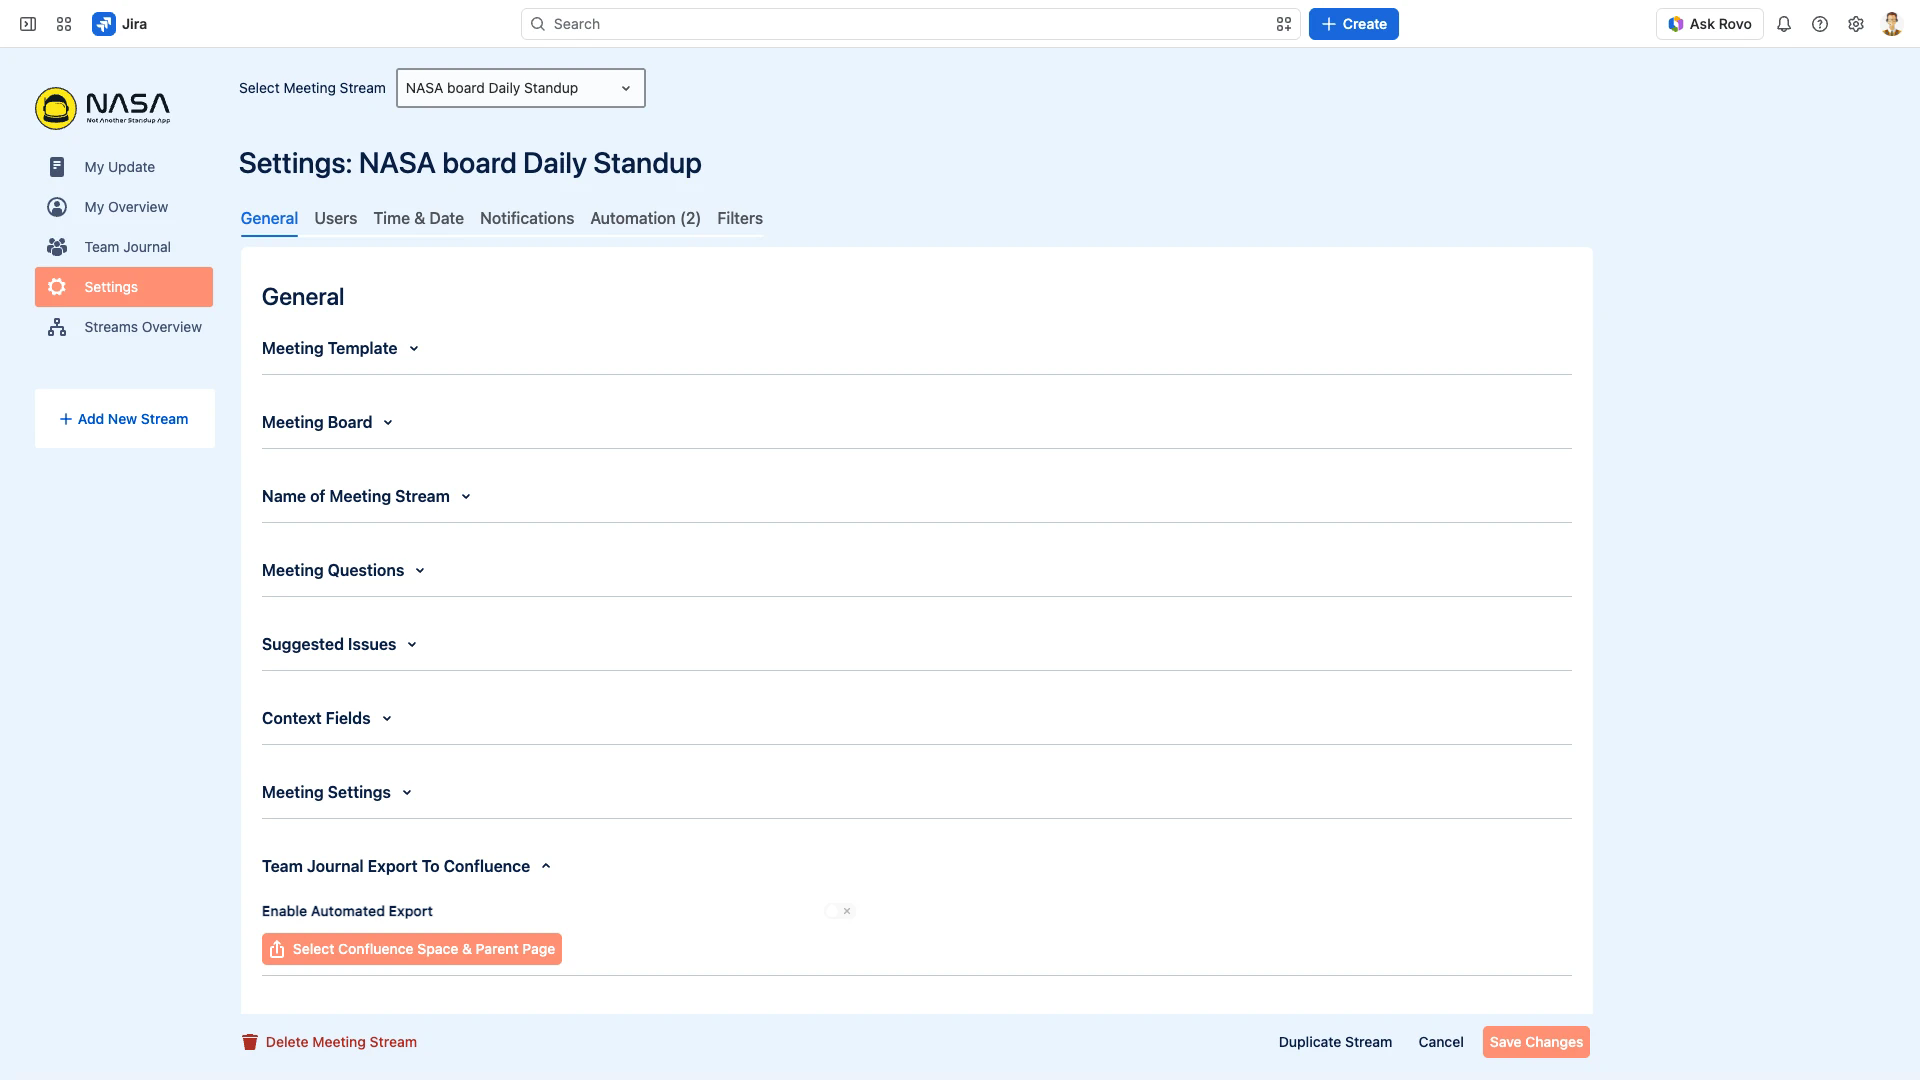
Task: Click the Cancel button
Action: [x=1440, y=1042]
